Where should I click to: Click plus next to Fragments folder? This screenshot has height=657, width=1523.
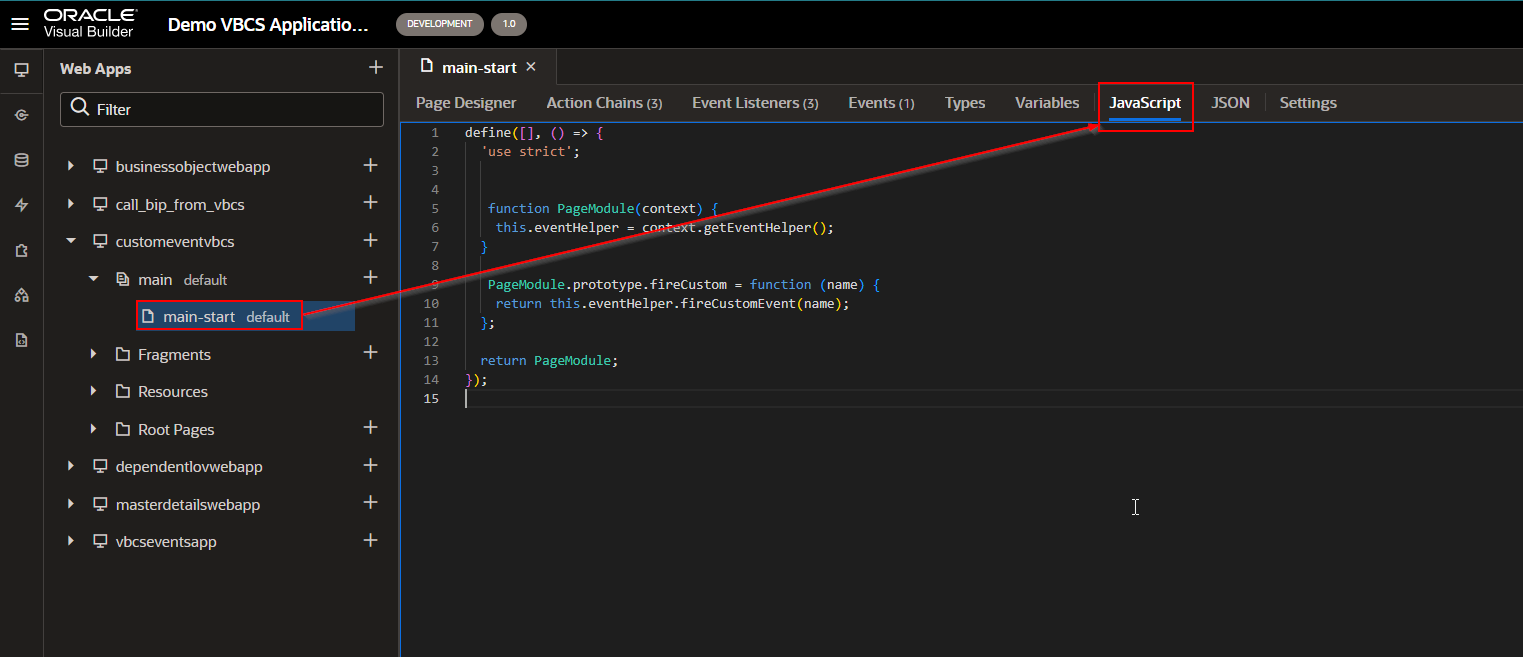coord(370,352)
